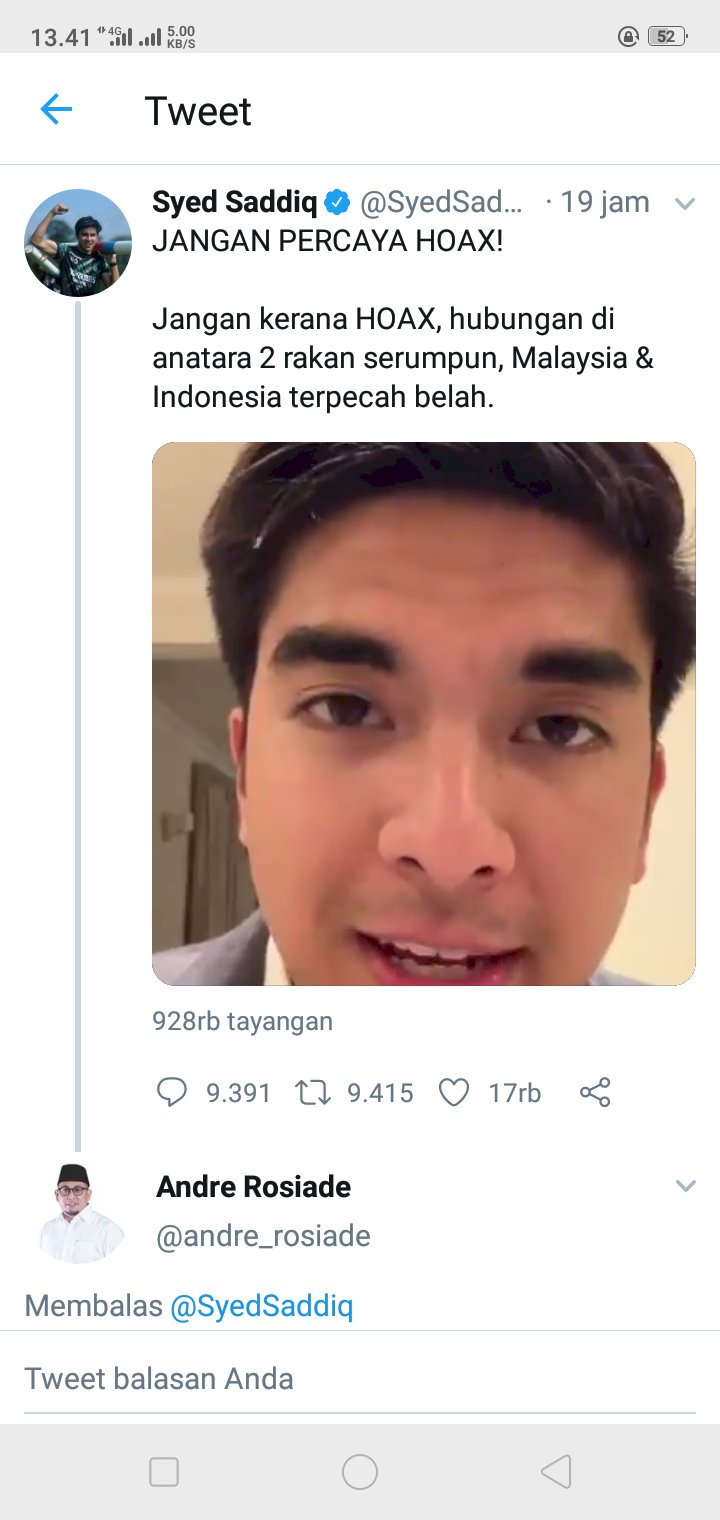Tap the back arrow icon

coord(56,109)
